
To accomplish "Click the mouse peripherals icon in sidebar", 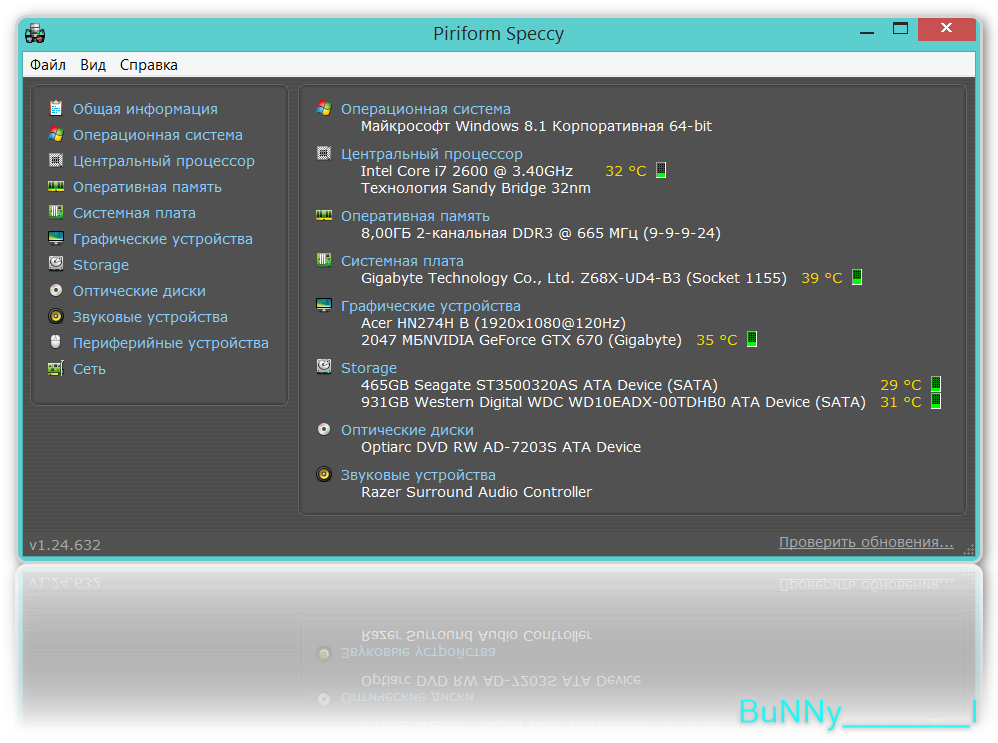I will [56, 342].
